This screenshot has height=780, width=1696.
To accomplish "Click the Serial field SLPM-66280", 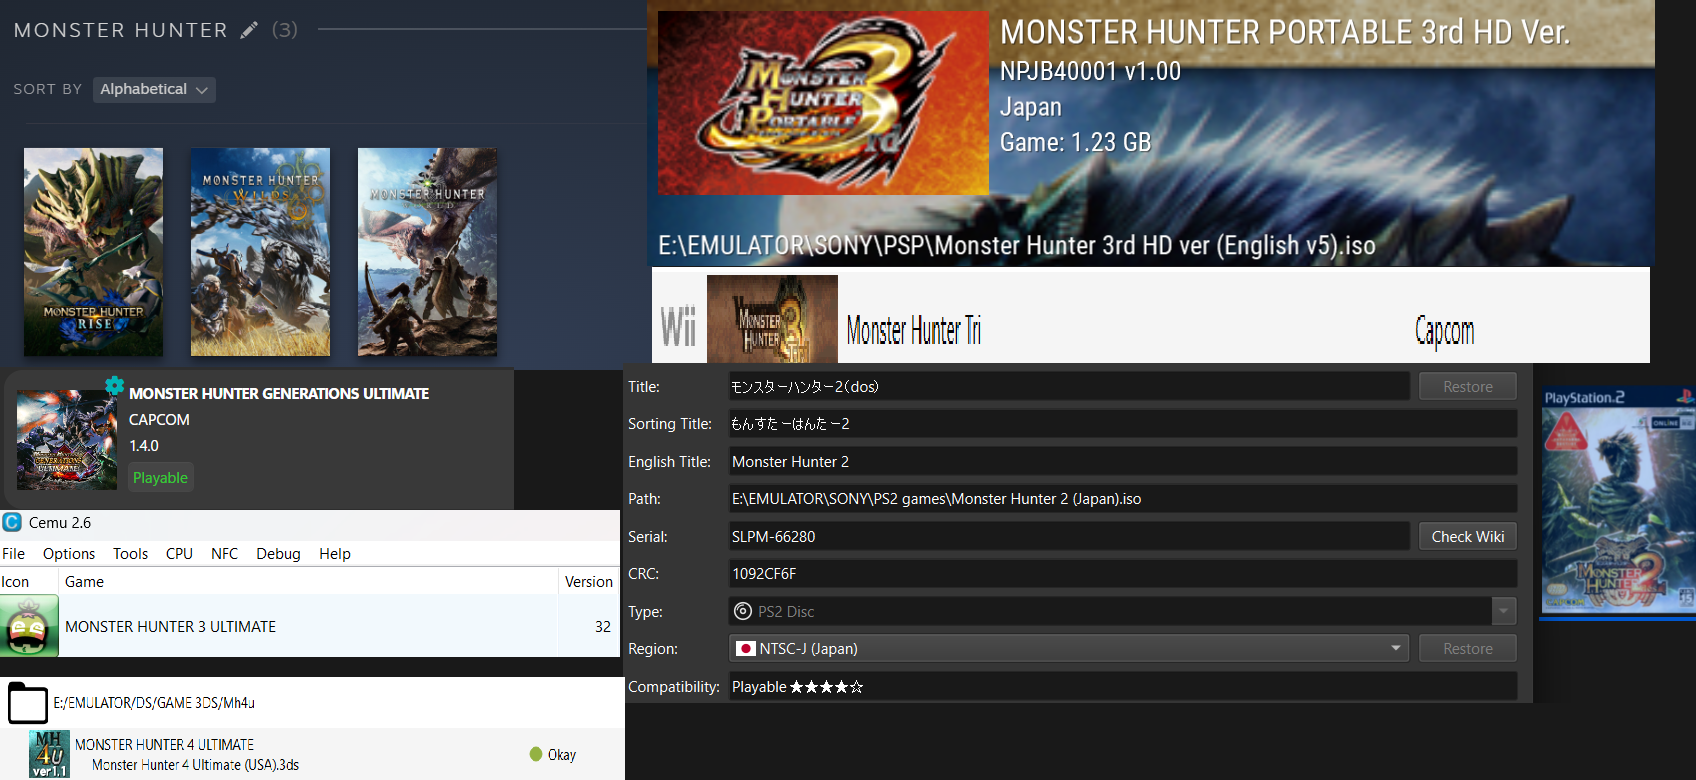I will [1069, 537].
